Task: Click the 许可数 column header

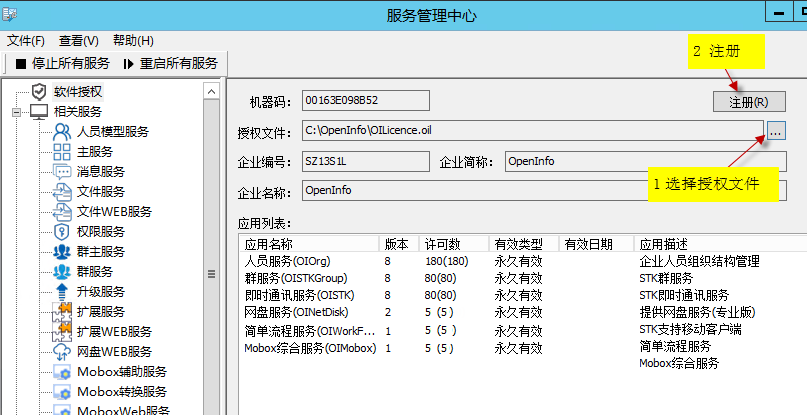Action: [442, 244]
